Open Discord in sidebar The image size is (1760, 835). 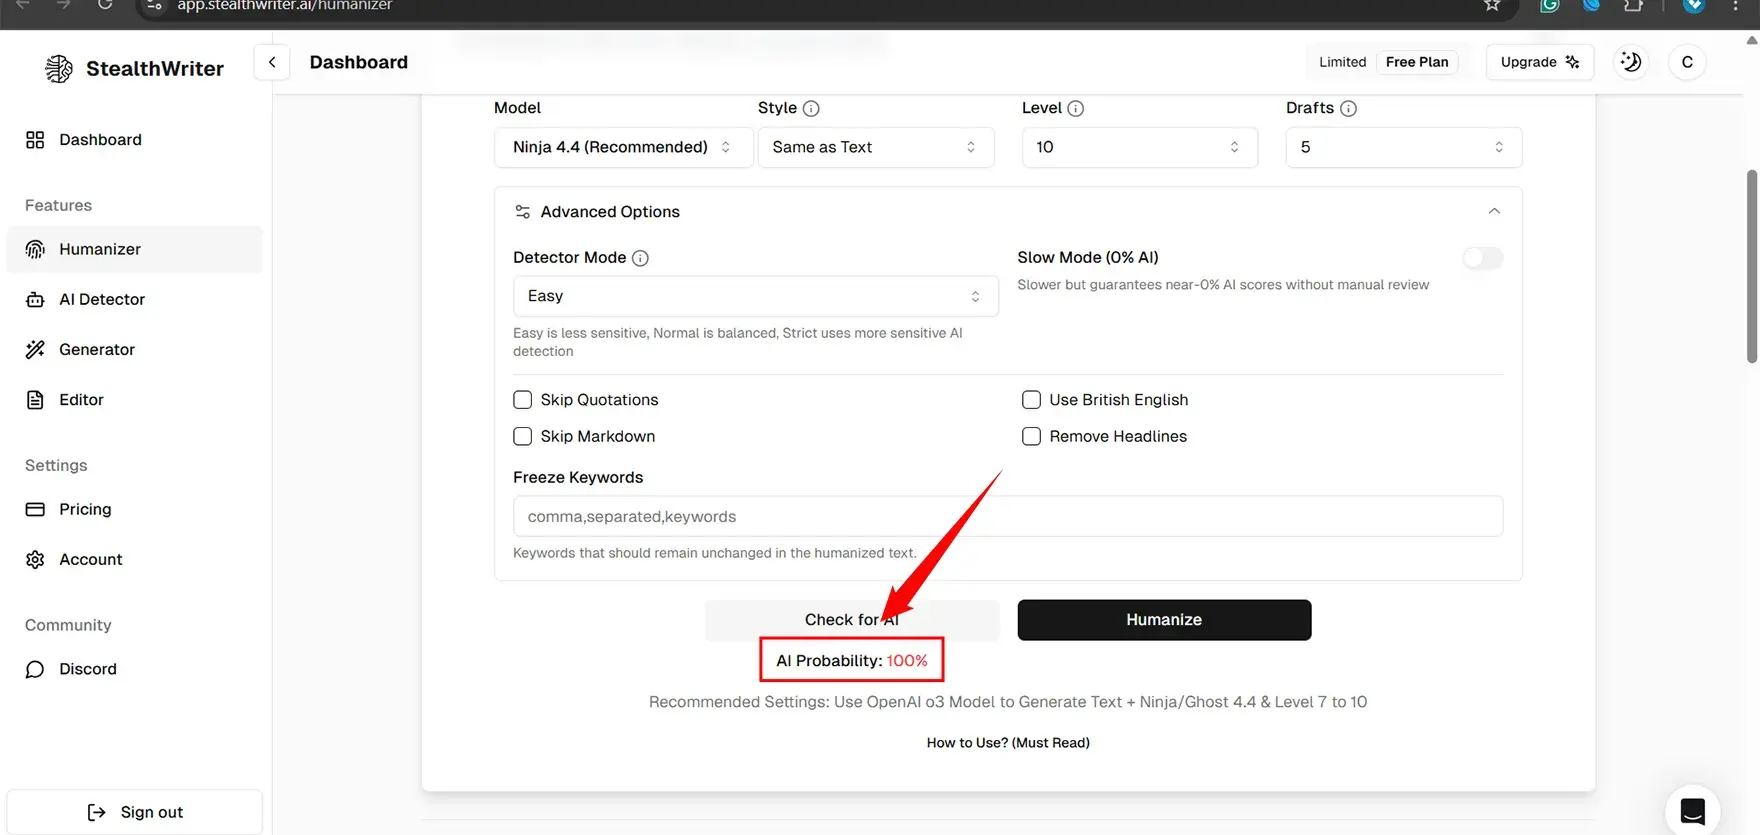click(134, 669)
